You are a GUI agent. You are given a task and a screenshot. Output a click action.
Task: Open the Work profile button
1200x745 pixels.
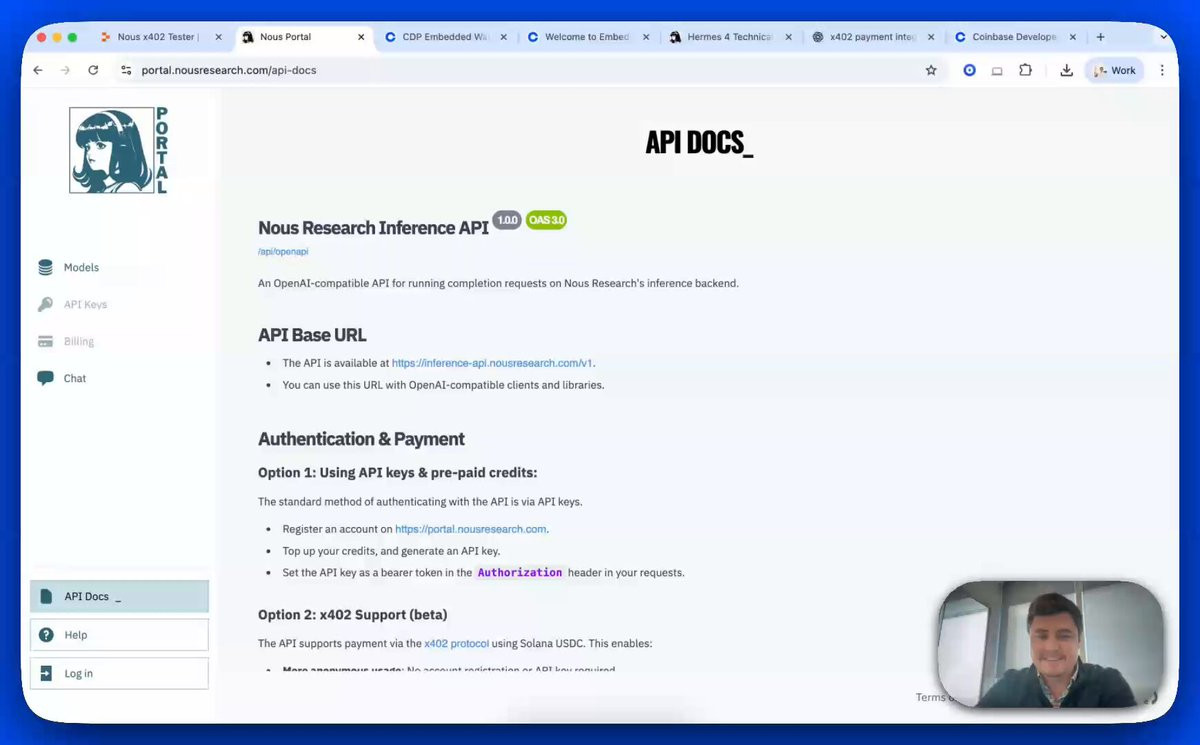(x=1114, y=70)
